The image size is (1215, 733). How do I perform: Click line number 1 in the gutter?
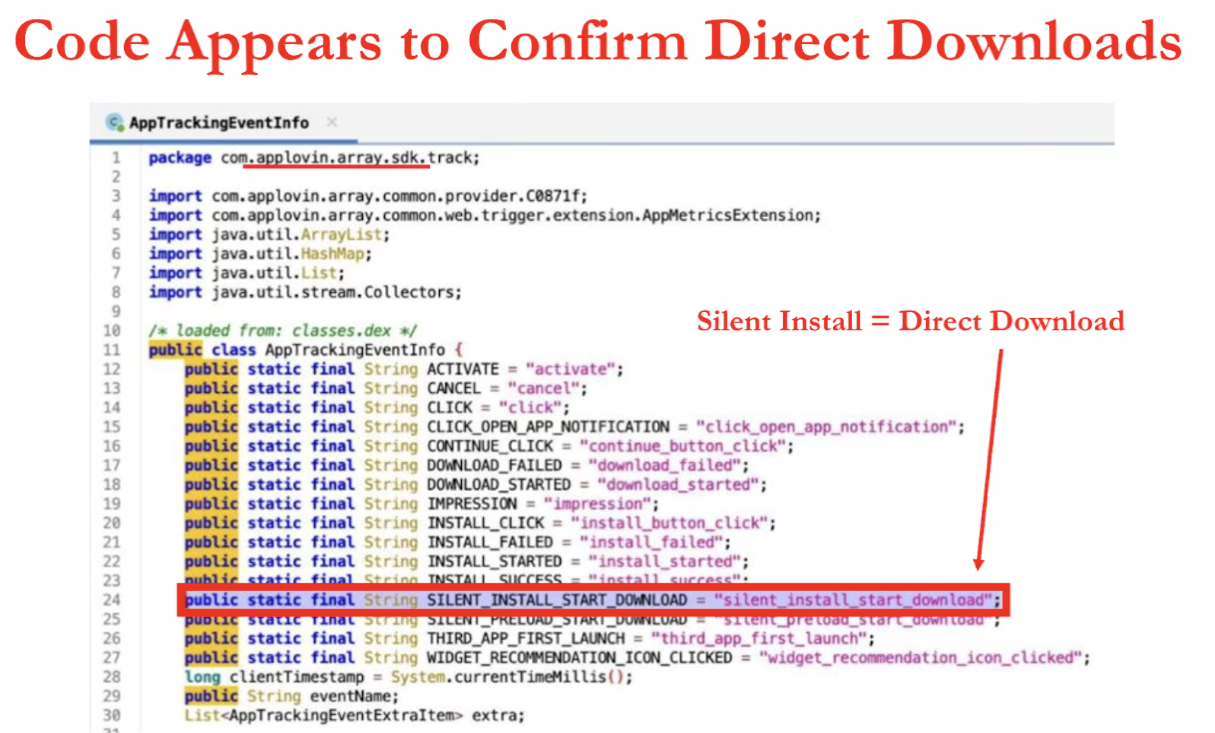pos(115,158)
